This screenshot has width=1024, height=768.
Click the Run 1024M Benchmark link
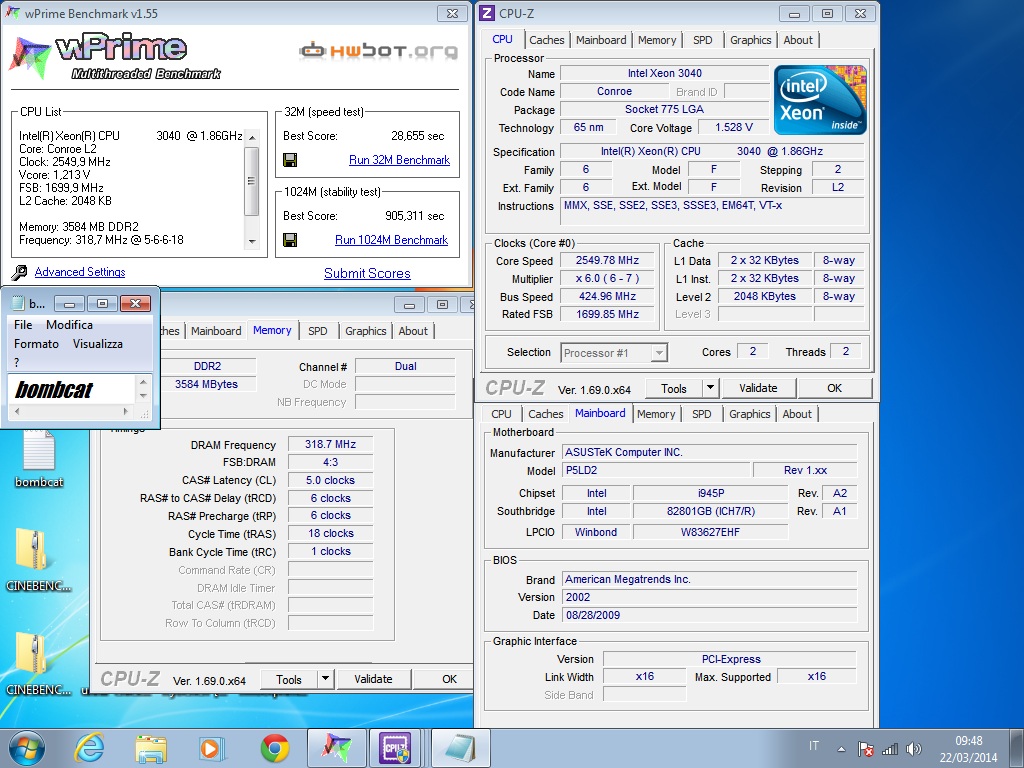tap(391, 240)
